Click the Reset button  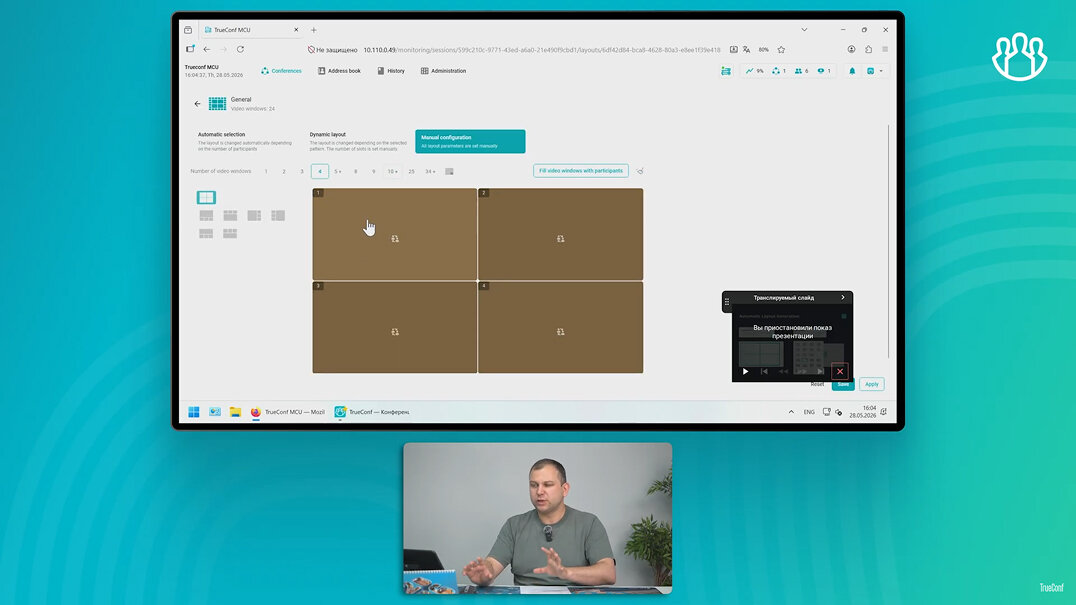pos(817,384)
